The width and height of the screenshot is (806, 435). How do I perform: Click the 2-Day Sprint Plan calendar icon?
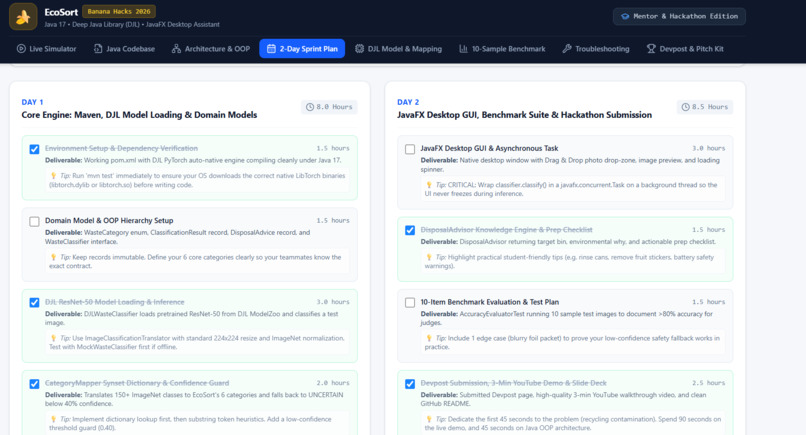pos(271,49)
